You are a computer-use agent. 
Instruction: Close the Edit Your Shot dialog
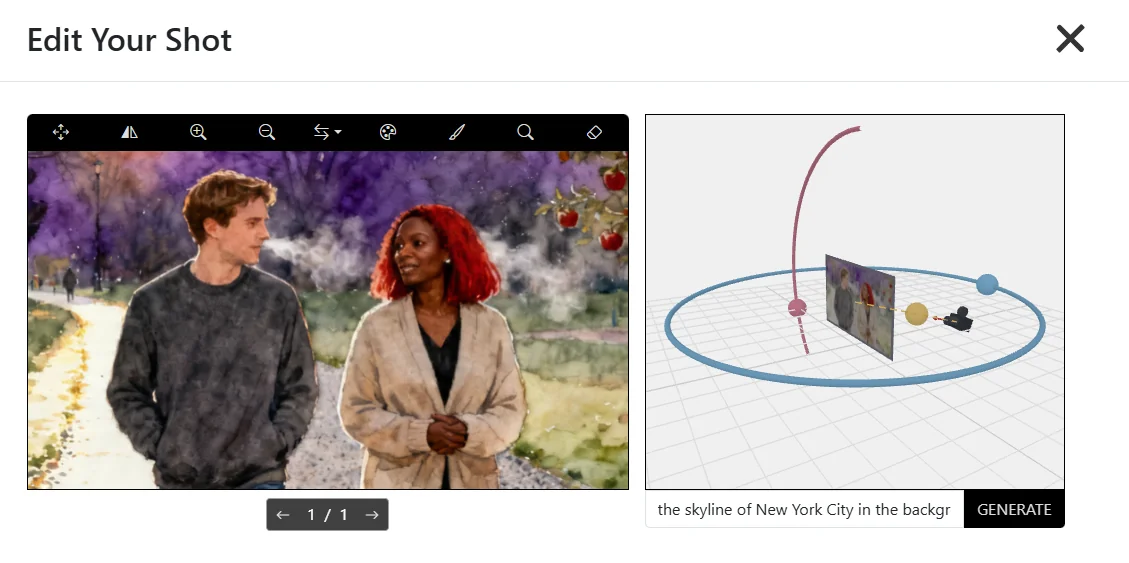(x=1070, y=39)
